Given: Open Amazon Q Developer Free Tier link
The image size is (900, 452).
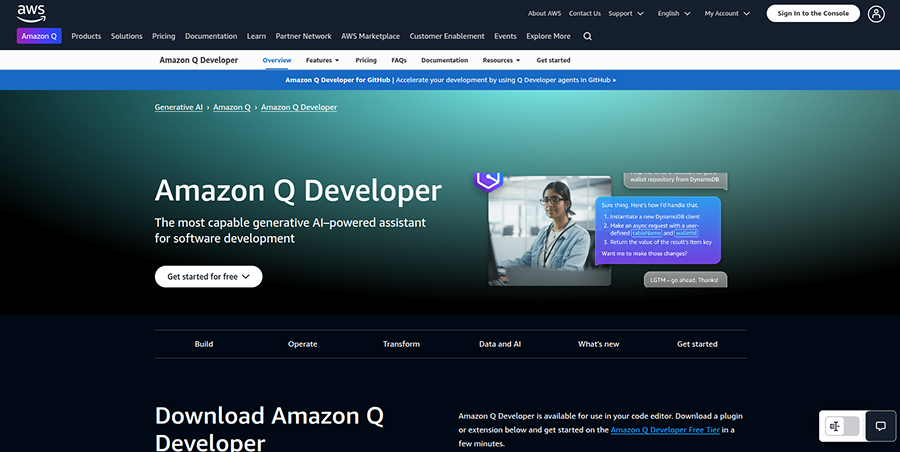Looking at the screenshot, I should point(665,430).
